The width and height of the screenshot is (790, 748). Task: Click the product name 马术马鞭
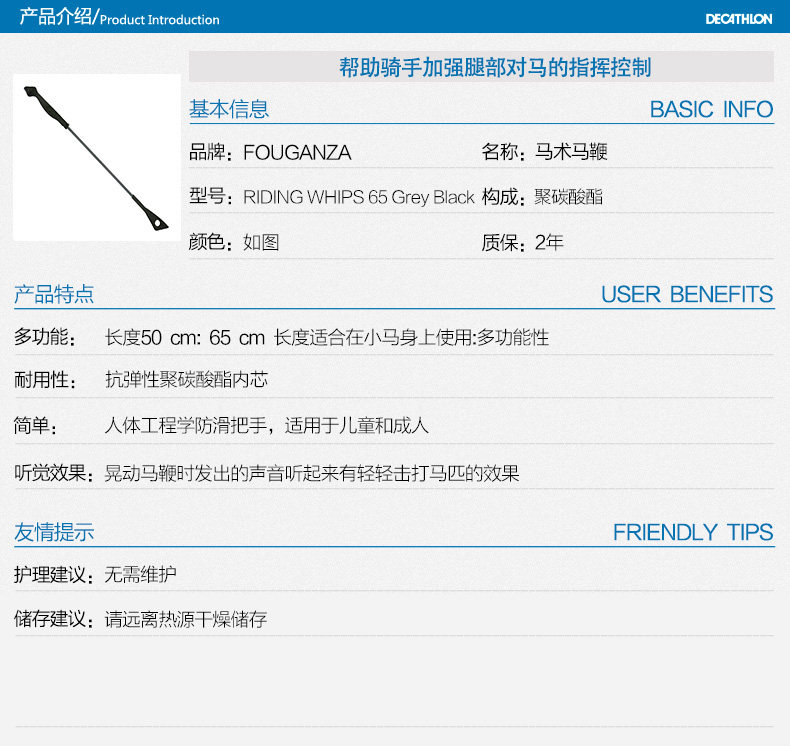coord(571,151)
